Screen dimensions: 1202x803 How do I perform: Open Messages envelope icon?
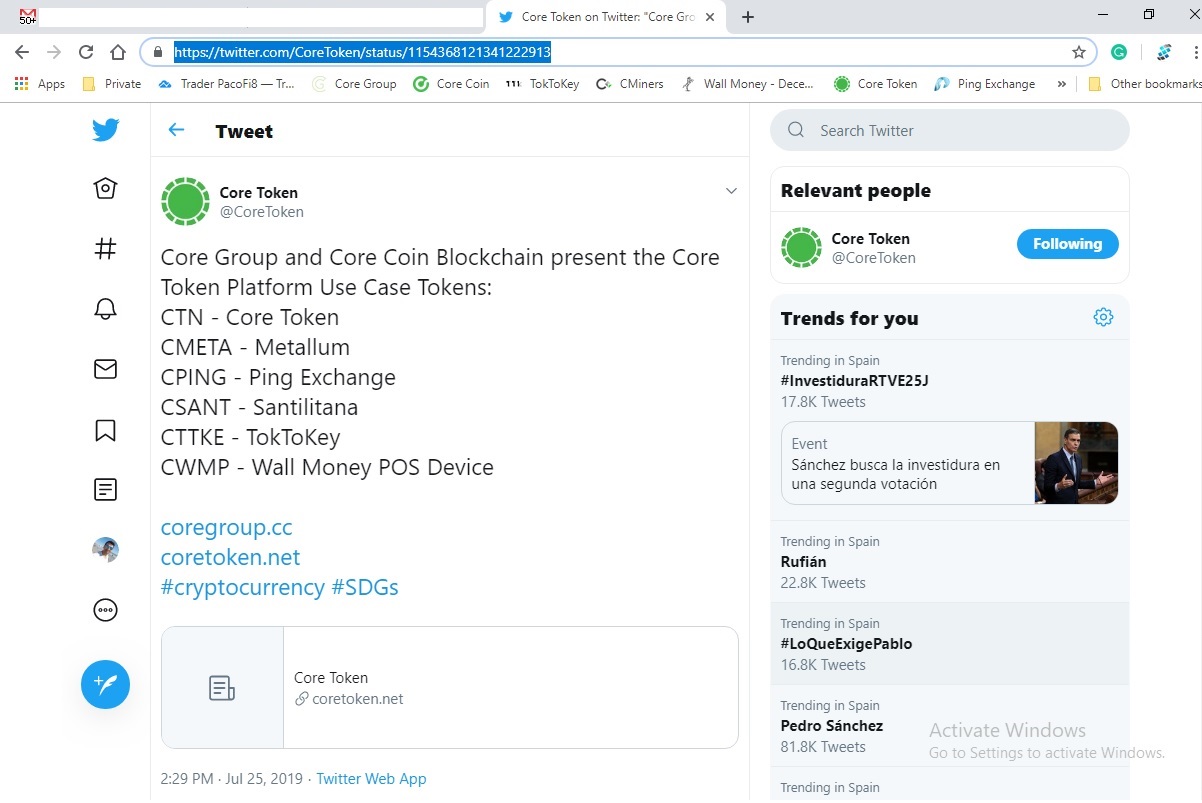[105, 369]
